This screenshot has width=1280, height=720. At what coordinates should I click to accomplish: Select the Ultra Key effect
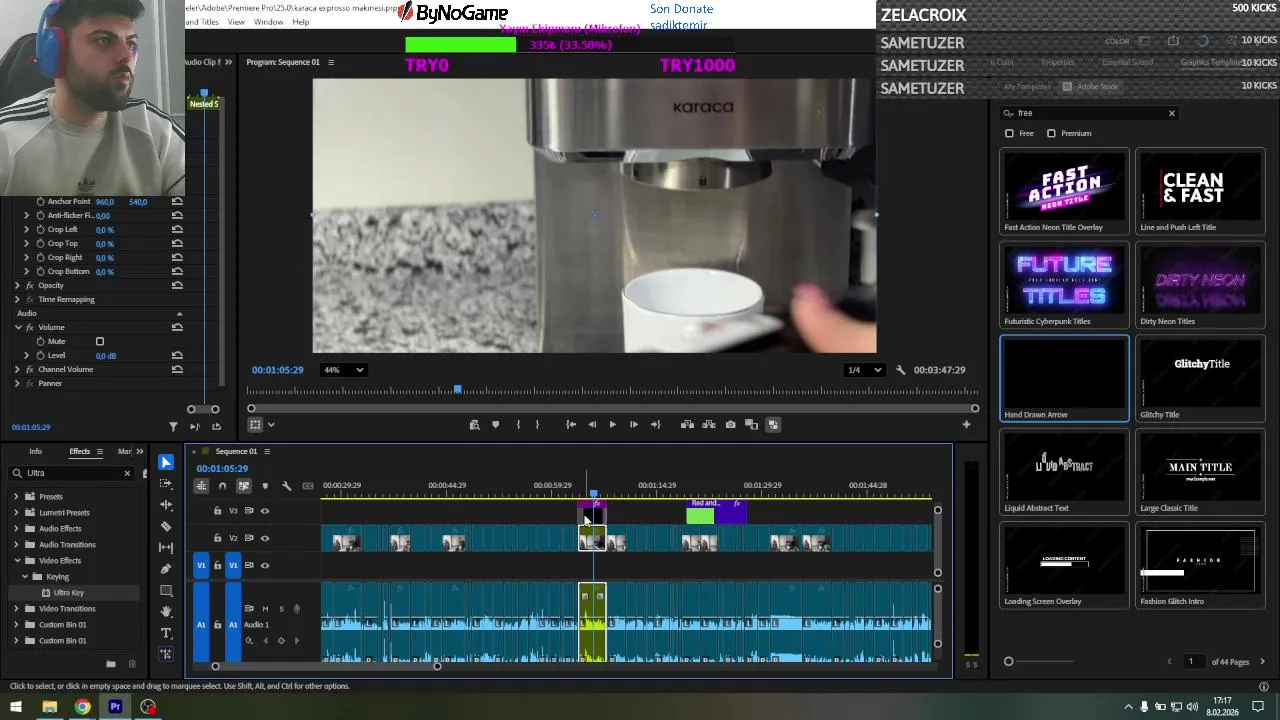tap(69, 593)
